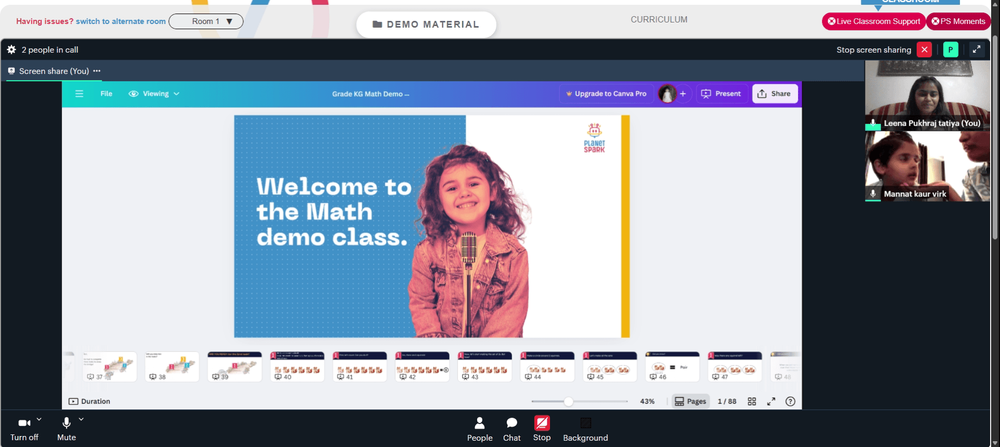Select slide thumbnail 44
Image resolution: width=1000 pixels, height=447 pixels.
pyautogui.click(x=547, y=367)
